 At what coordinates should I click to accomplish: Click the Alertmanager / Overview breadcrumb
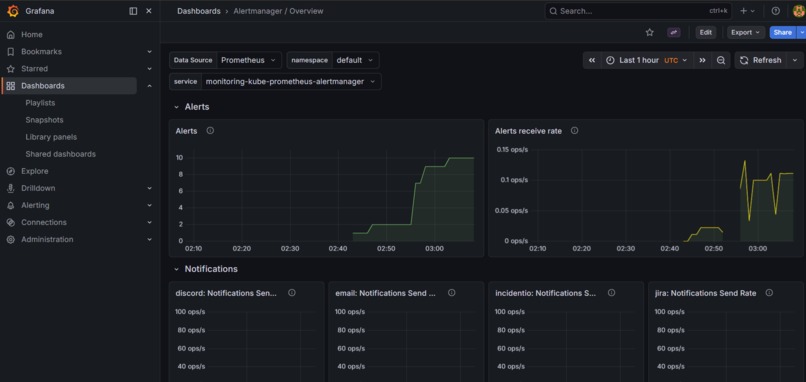point(278,11)
